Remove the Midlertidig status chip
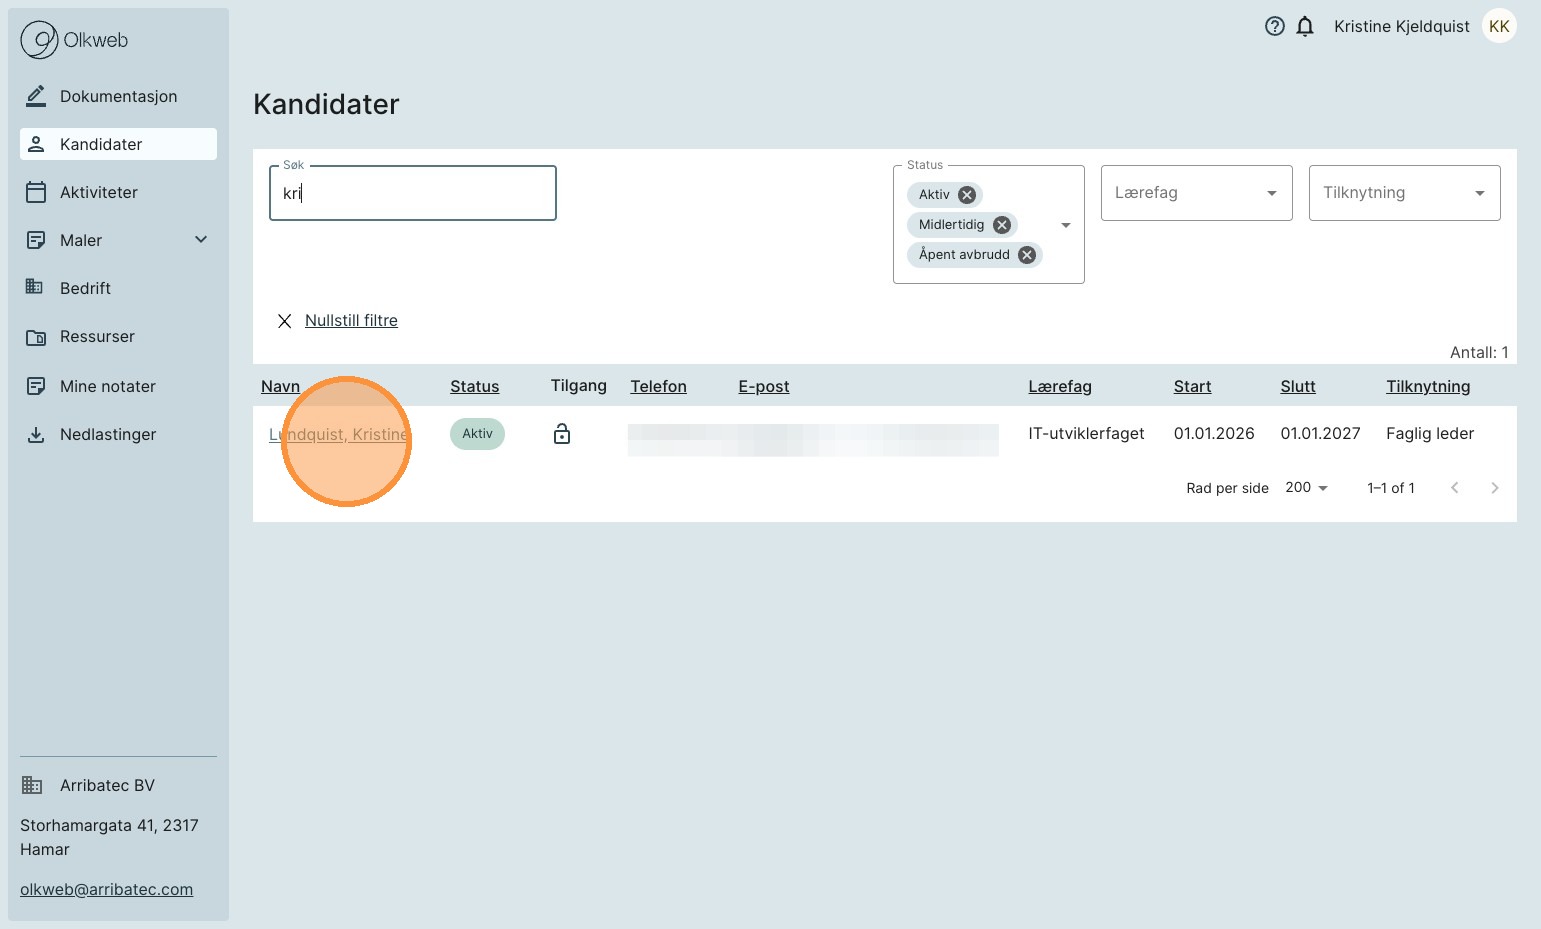 1001,225
